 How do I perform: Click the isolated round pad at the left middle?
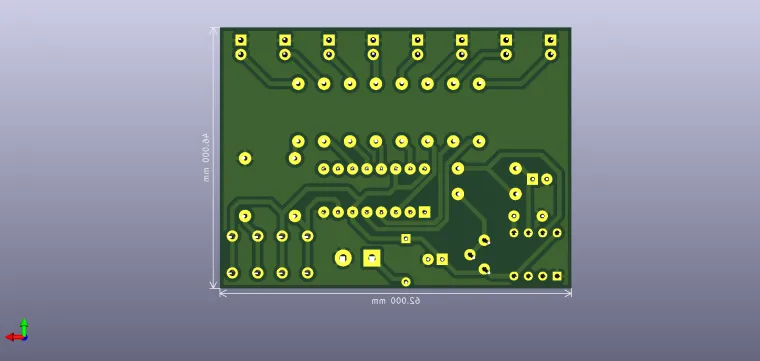pos(245,158)
